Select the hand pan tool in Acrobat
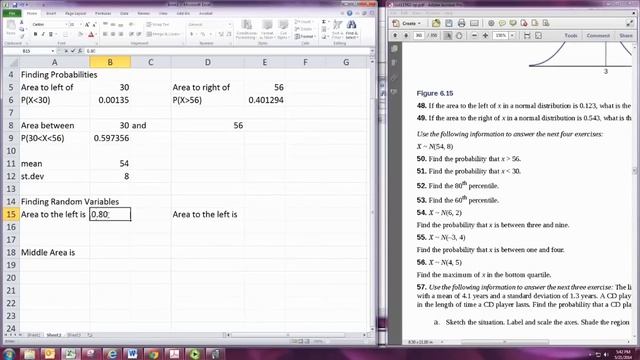 [459, 36]
